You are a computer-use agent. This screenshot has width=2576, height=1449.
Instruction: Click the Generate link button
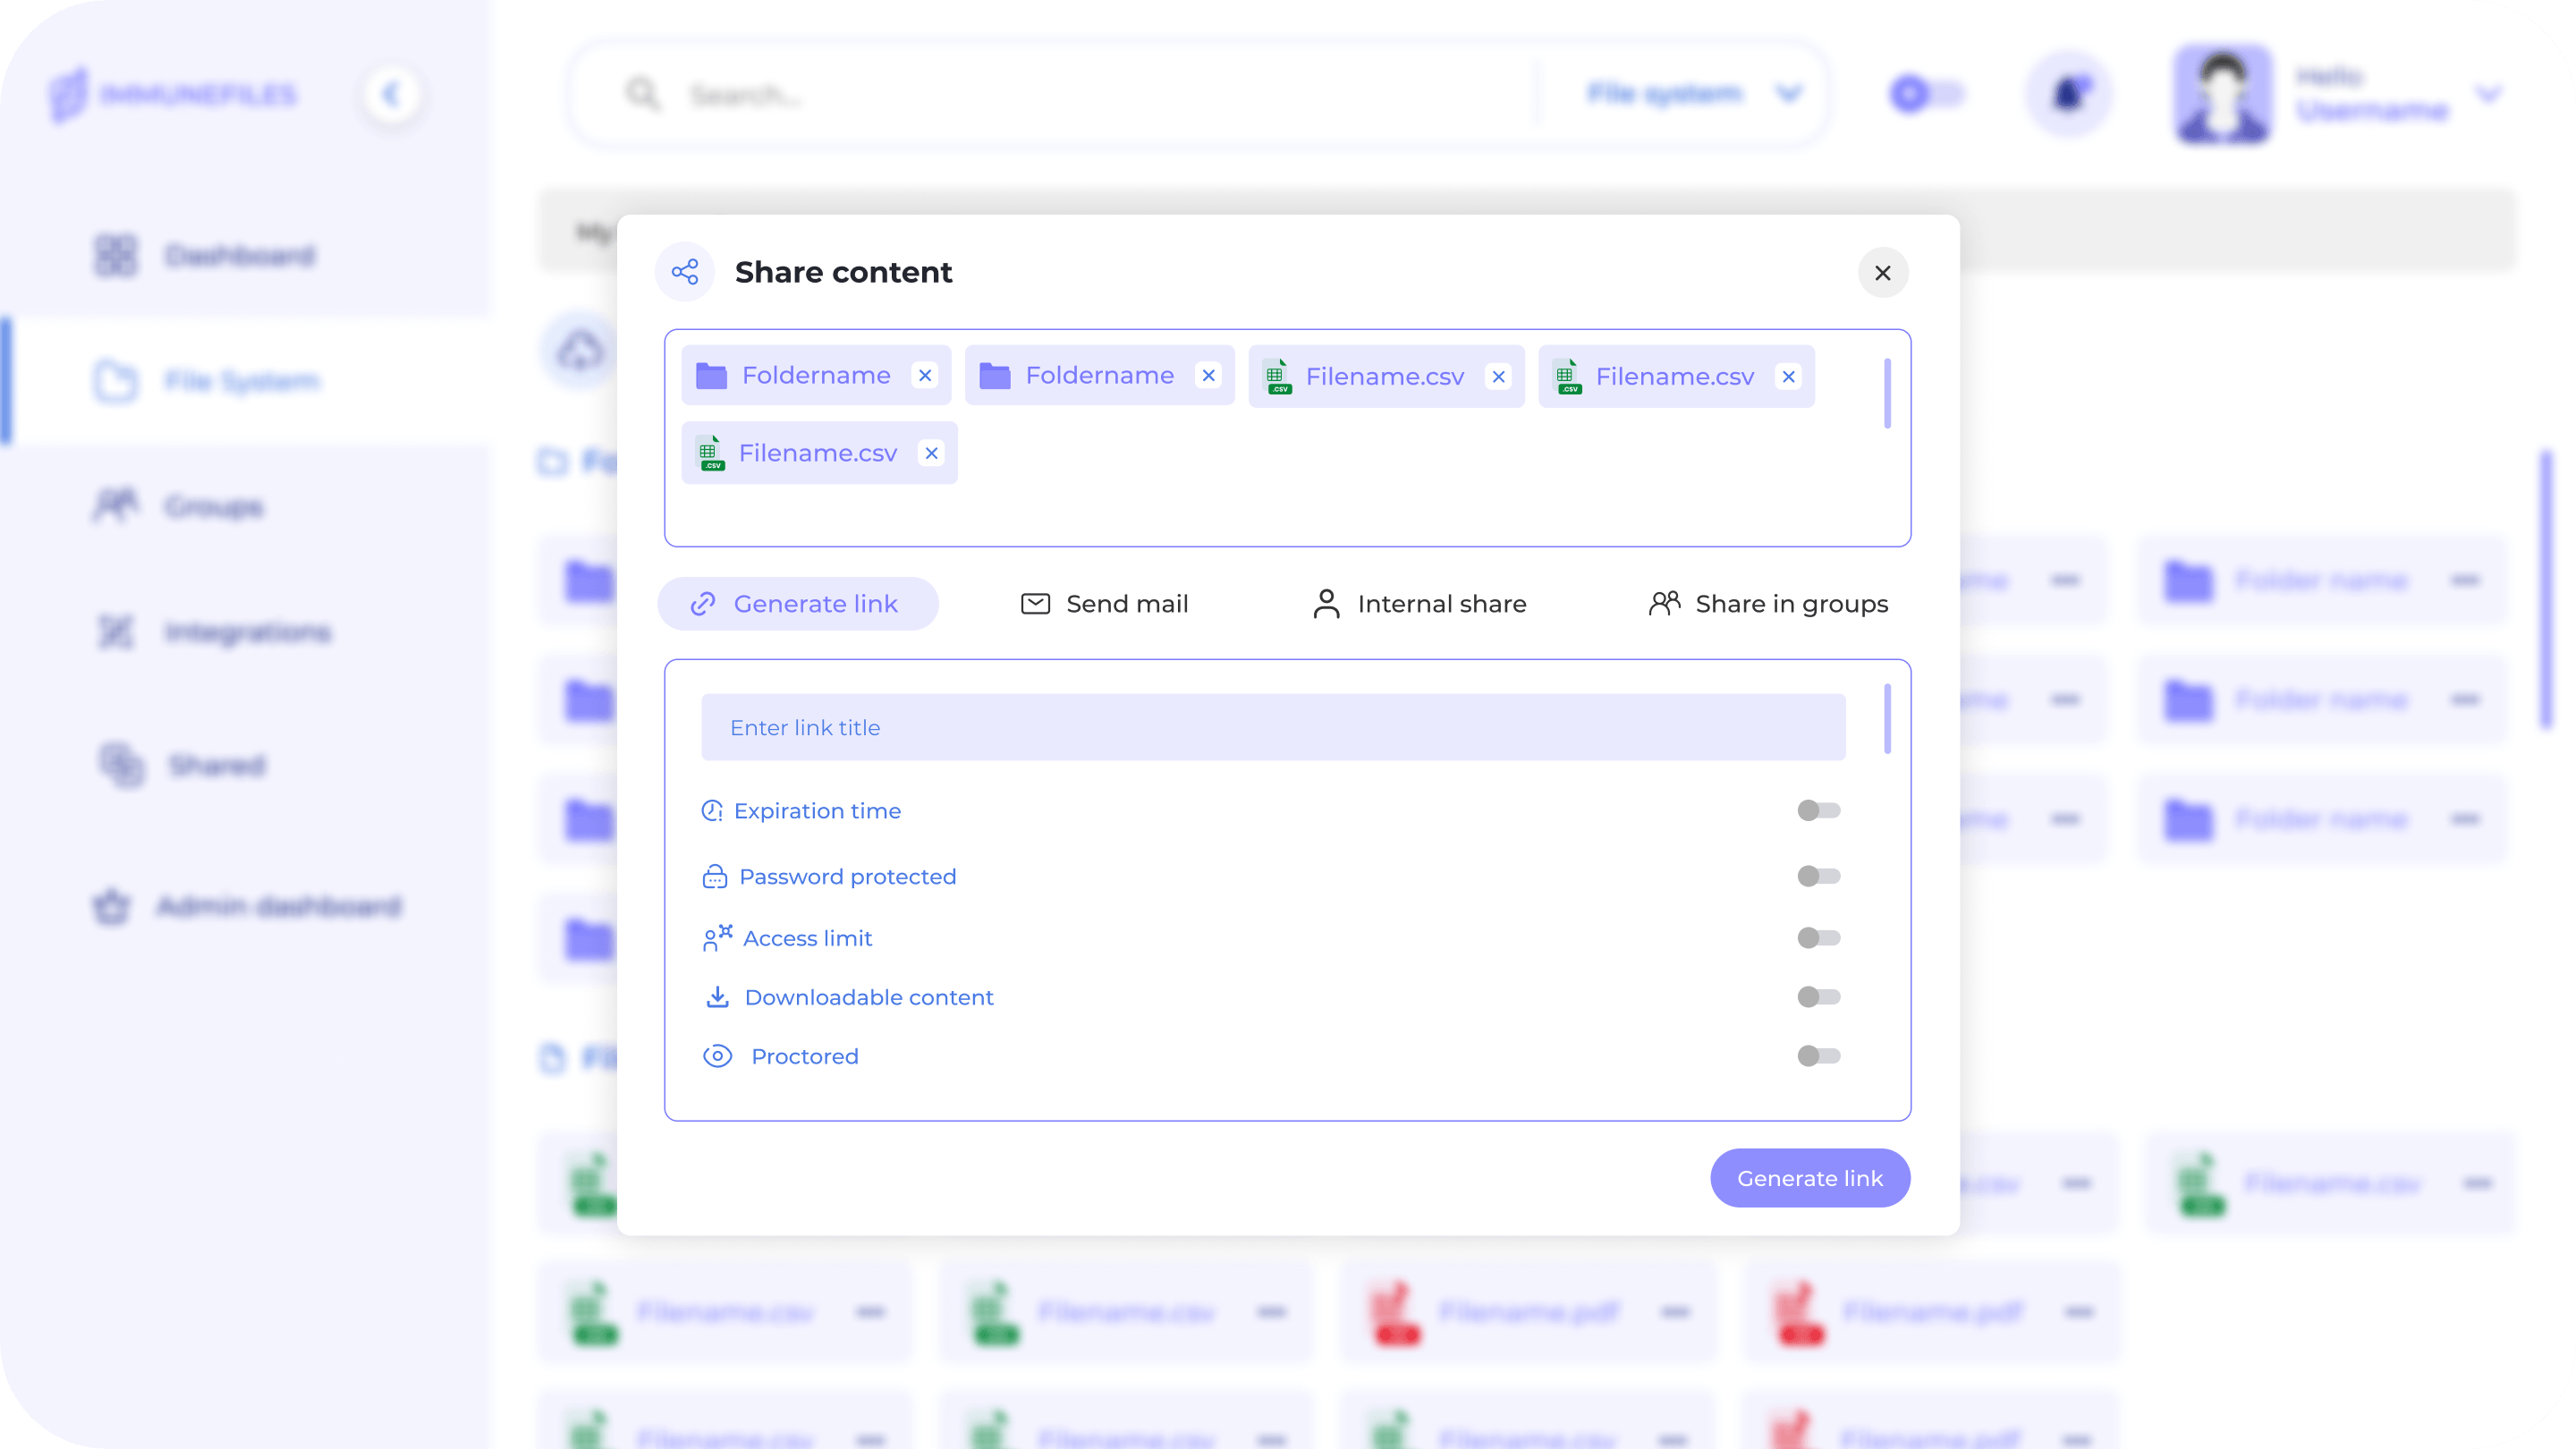[1810, 1176]
